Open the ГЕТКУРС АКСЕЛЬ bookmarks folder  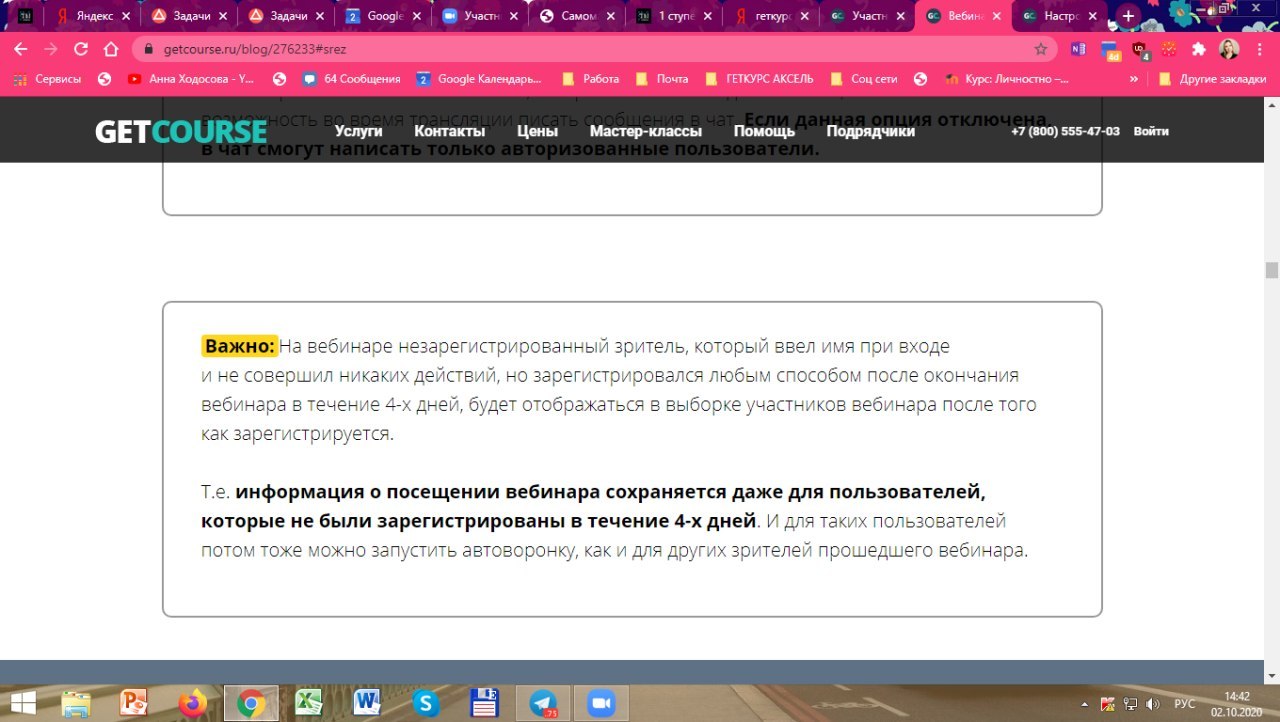[759, 79]
